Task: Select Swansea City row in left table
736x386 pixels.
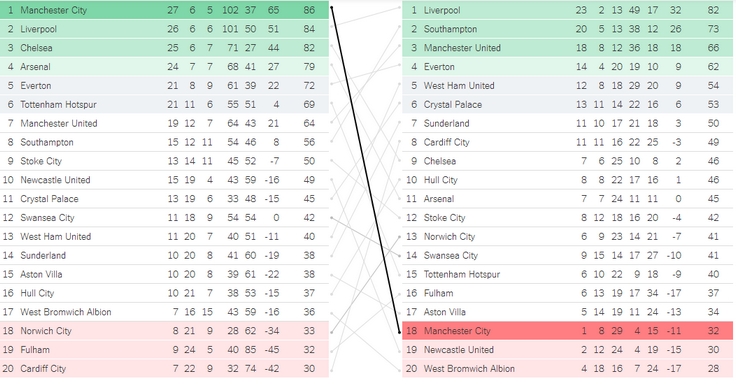Action: click(x=164, y=217)
